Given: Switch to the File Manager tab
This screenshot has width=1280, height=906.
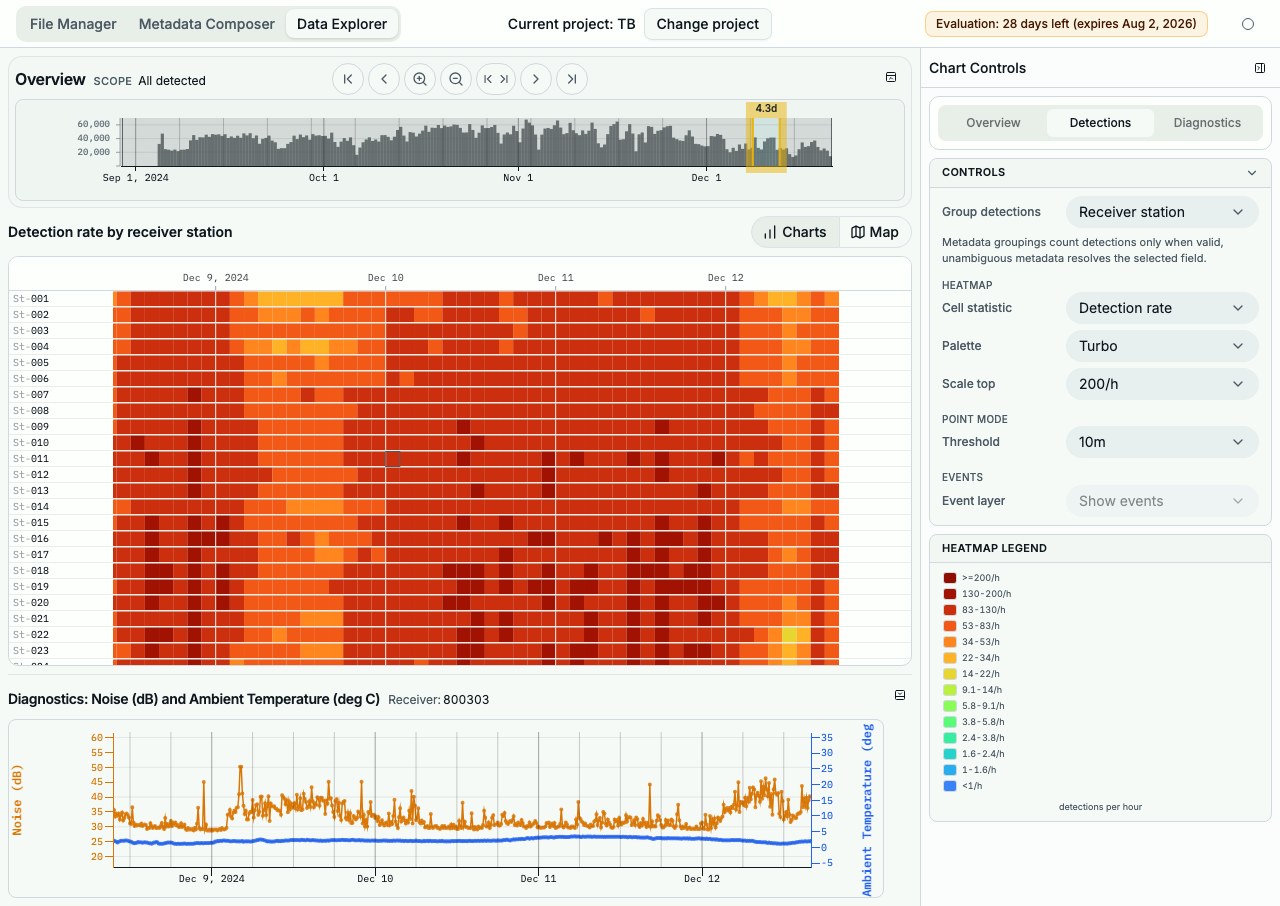Looking at the screenshot, I should [73, 24].
